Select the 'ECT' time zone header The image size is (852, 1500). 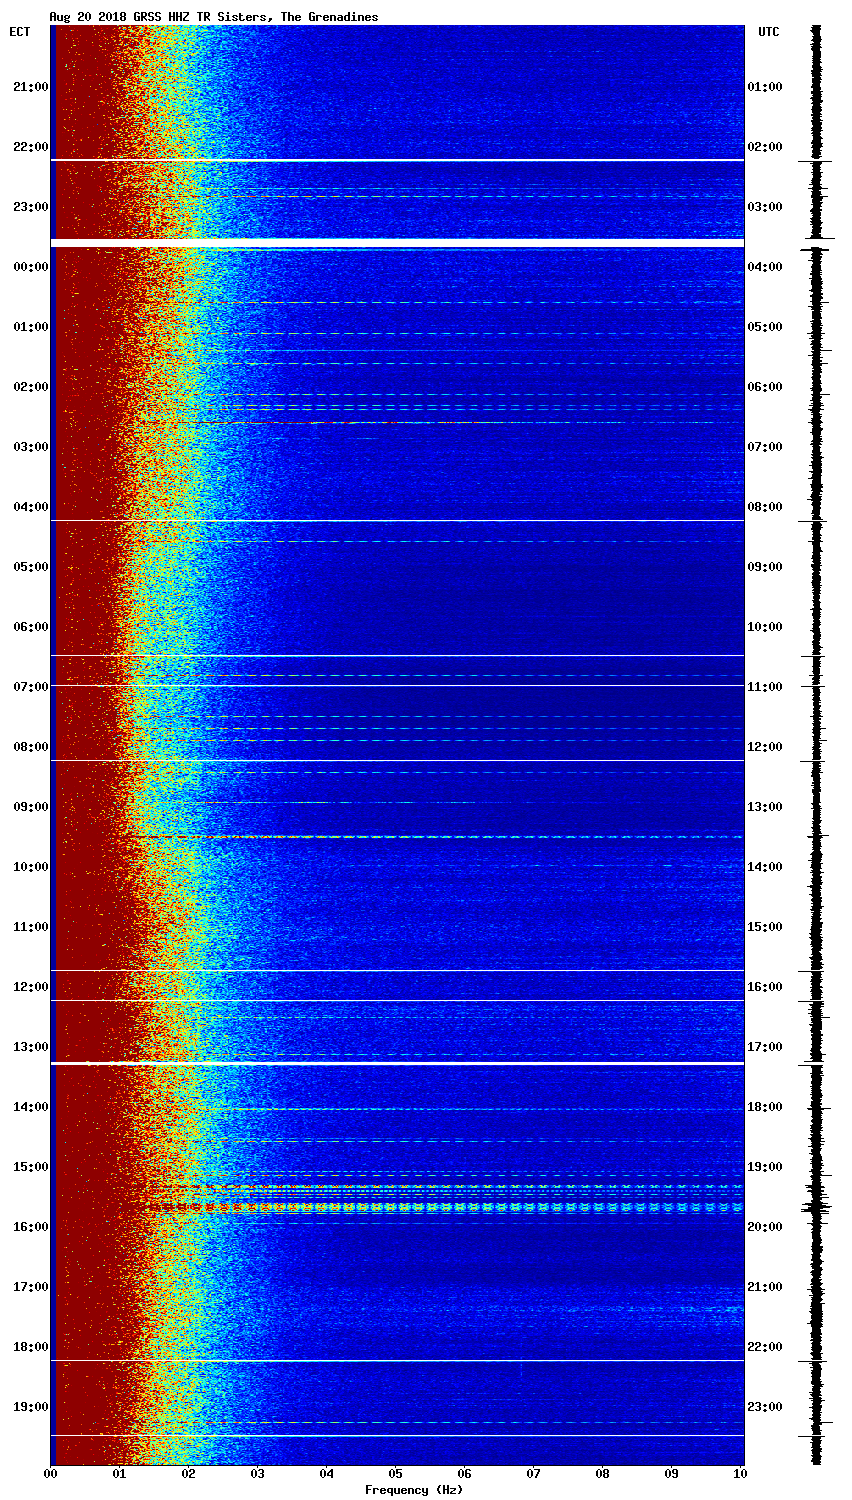(20, 32)
